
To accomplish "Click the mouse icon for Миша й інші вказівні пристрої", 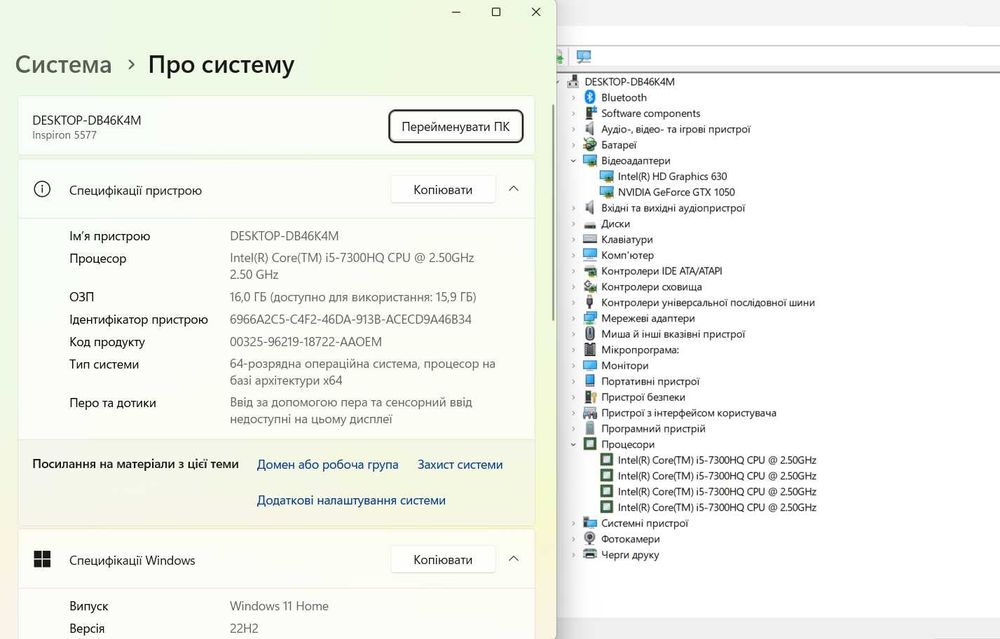I will [590, 334].
